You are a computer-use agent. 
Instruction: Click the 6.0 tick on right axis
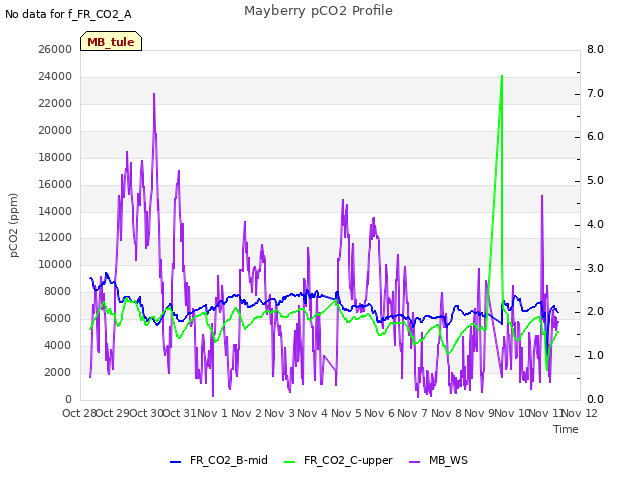click(x=595, y=137)
